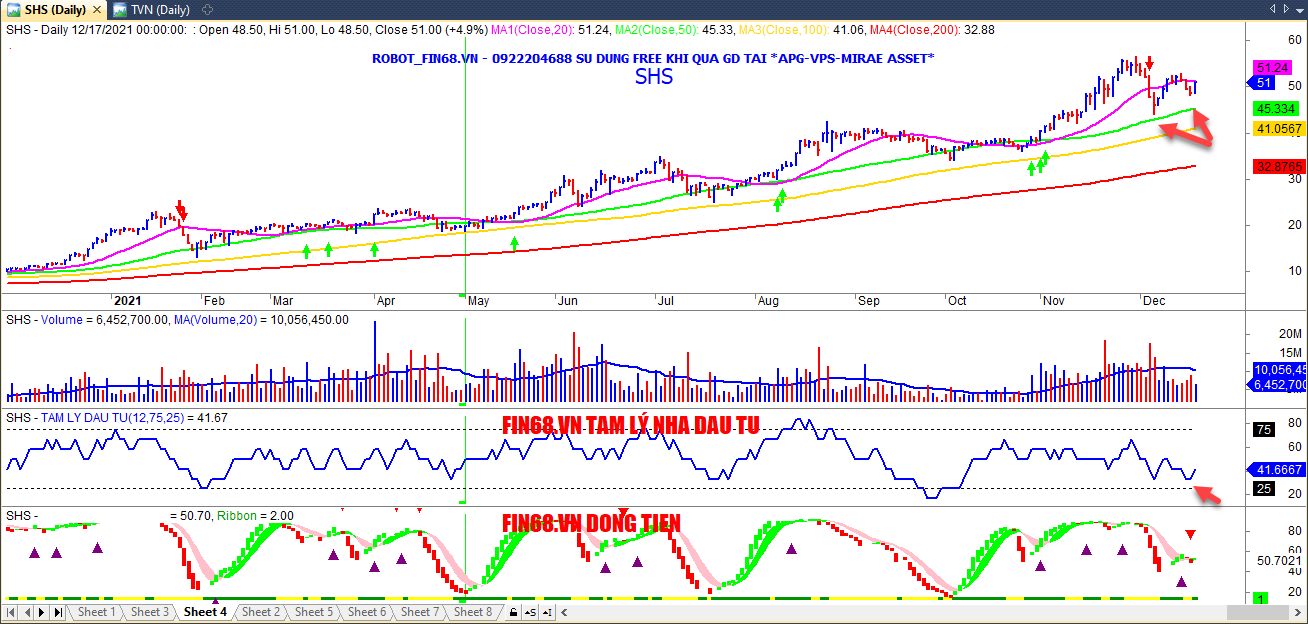1308x624 pixels.
Task: Toggle the symbol link S icon
Action: 529,612
